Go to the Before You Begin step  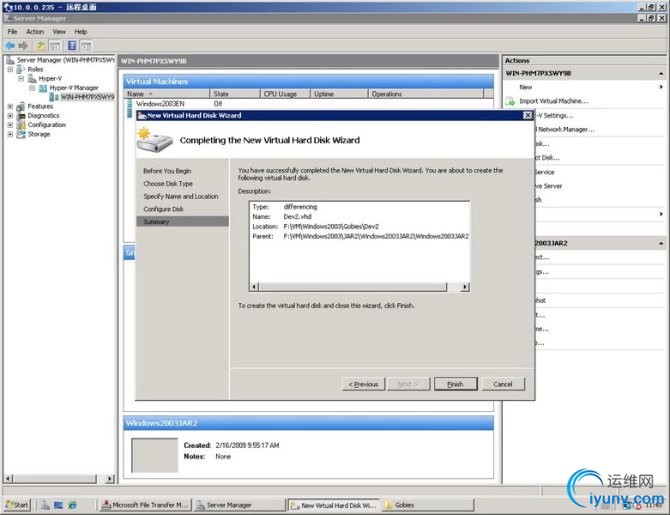click(167, 171)
